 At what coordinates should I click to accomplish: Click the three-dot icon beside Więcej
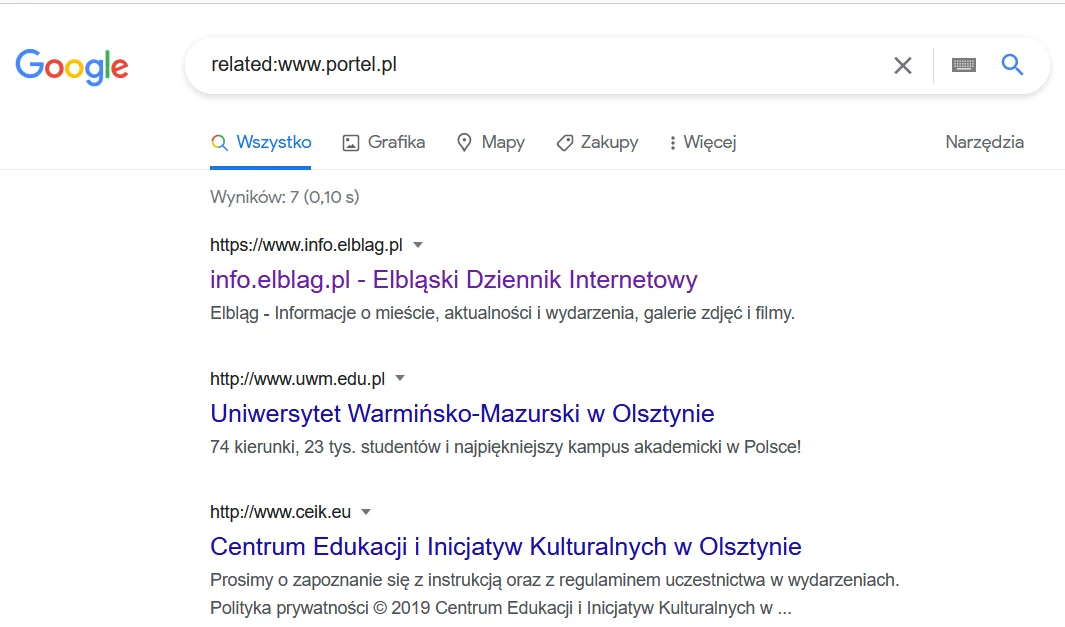coord(672,143)
